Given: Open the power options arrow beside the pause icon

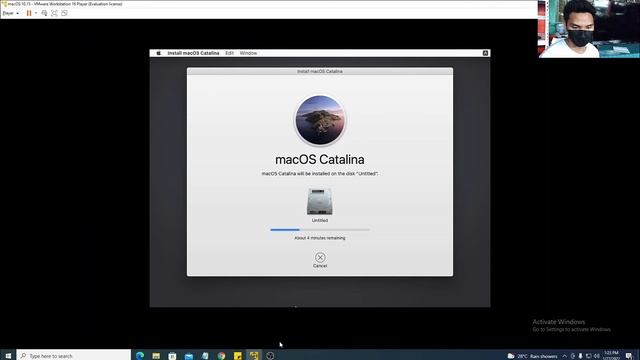Looking at the screenshot, I should (36, 13).
